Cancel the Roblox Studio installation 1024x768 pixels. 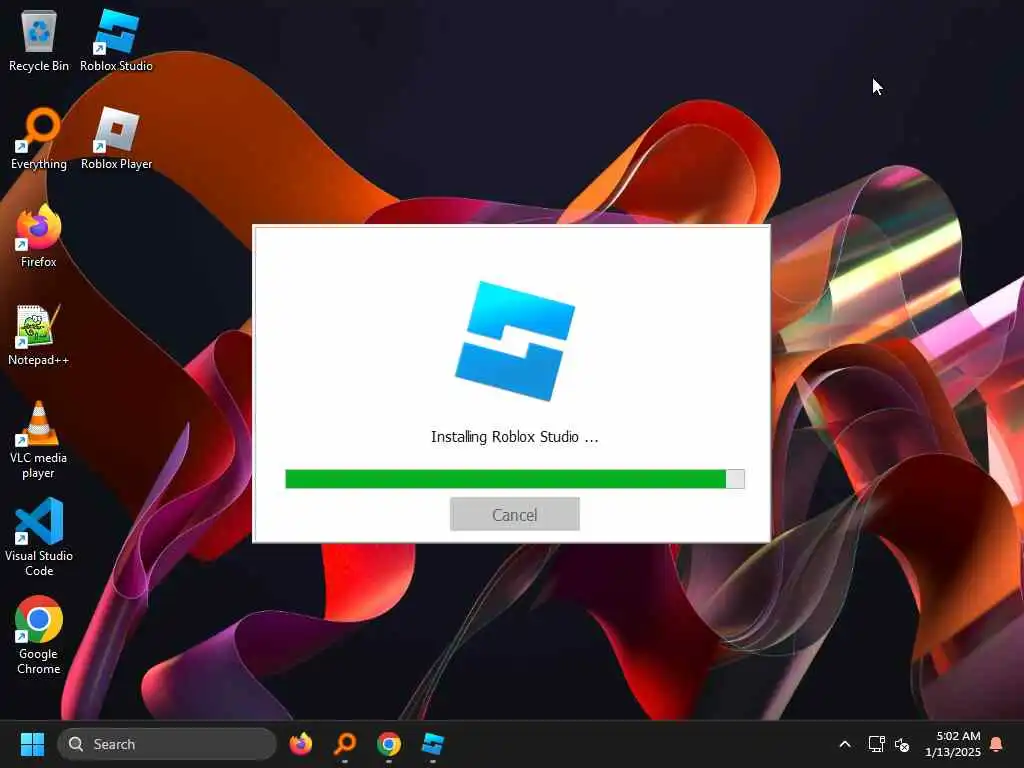[x=515, y=515]
